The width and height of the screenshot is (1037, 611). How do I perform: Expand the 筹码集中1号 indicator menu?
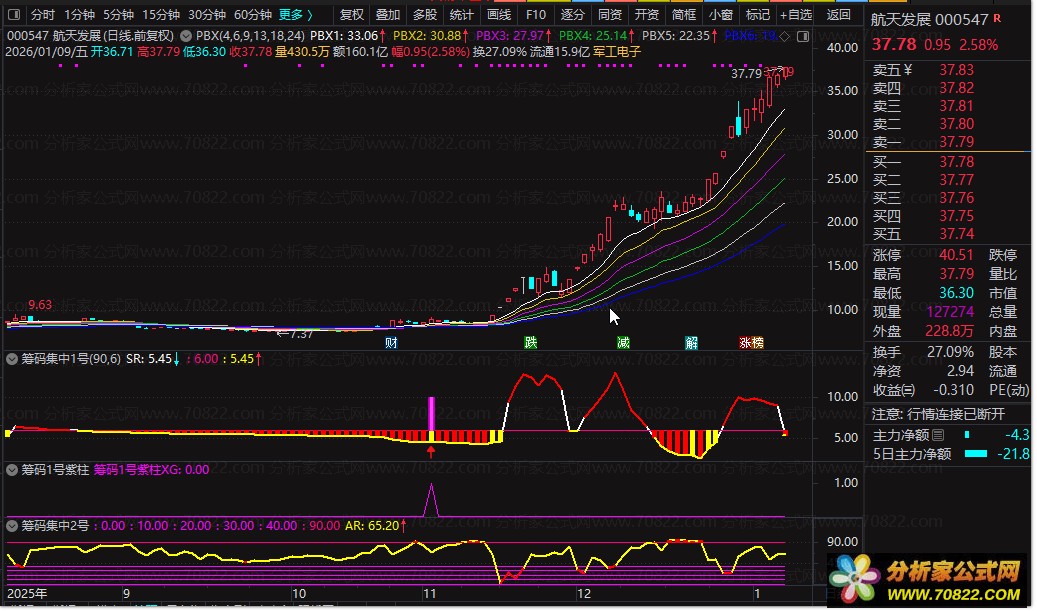coord(13,358)
